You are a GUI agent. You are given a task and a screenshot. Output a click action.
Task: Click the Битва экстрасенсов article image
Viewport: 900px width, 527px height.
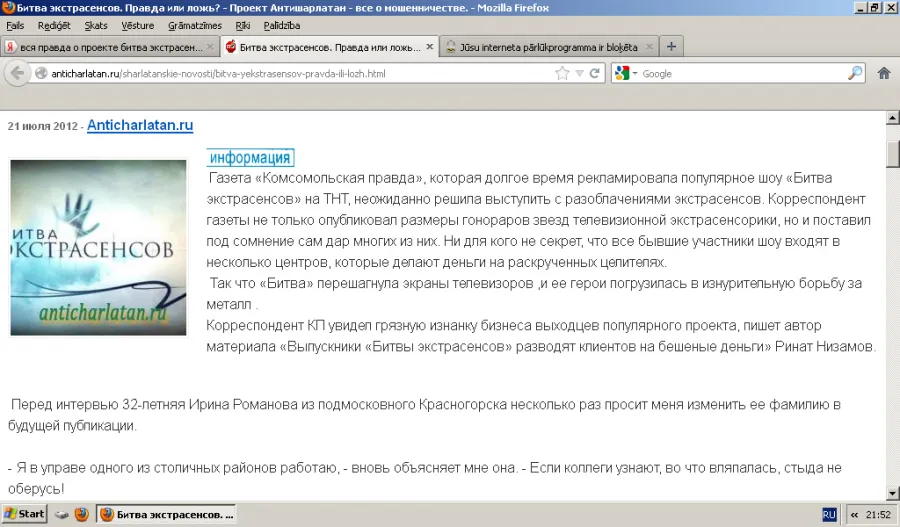[x=98, y=247]
